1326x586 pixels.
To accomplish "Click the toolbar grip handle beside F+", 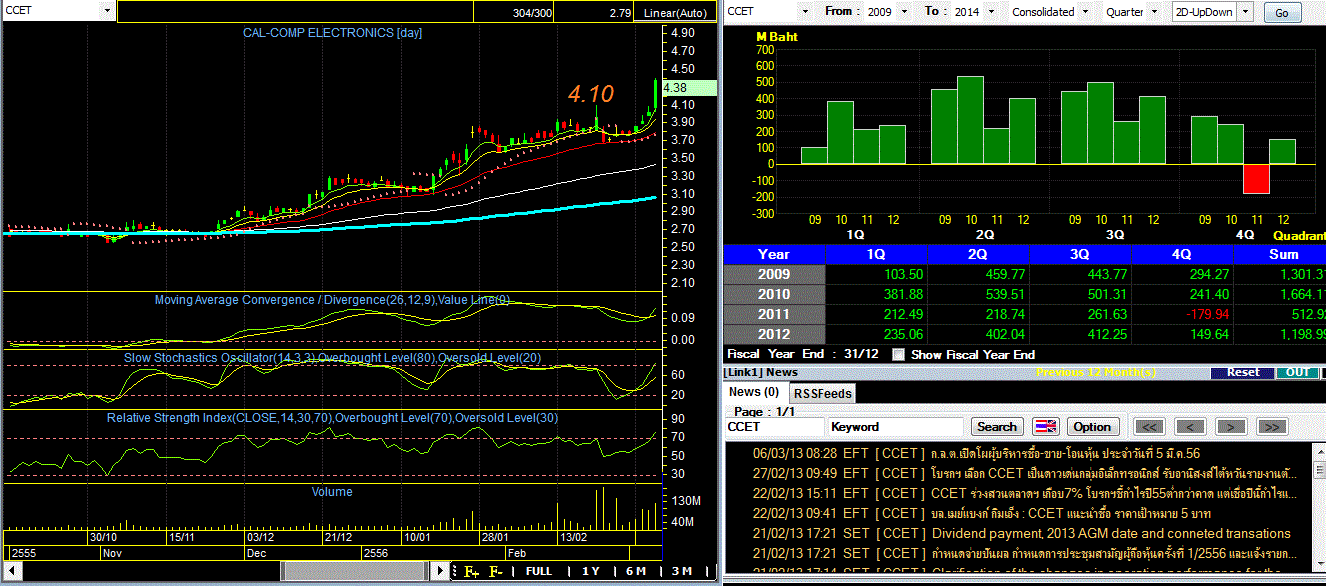I will coord(455,571).
